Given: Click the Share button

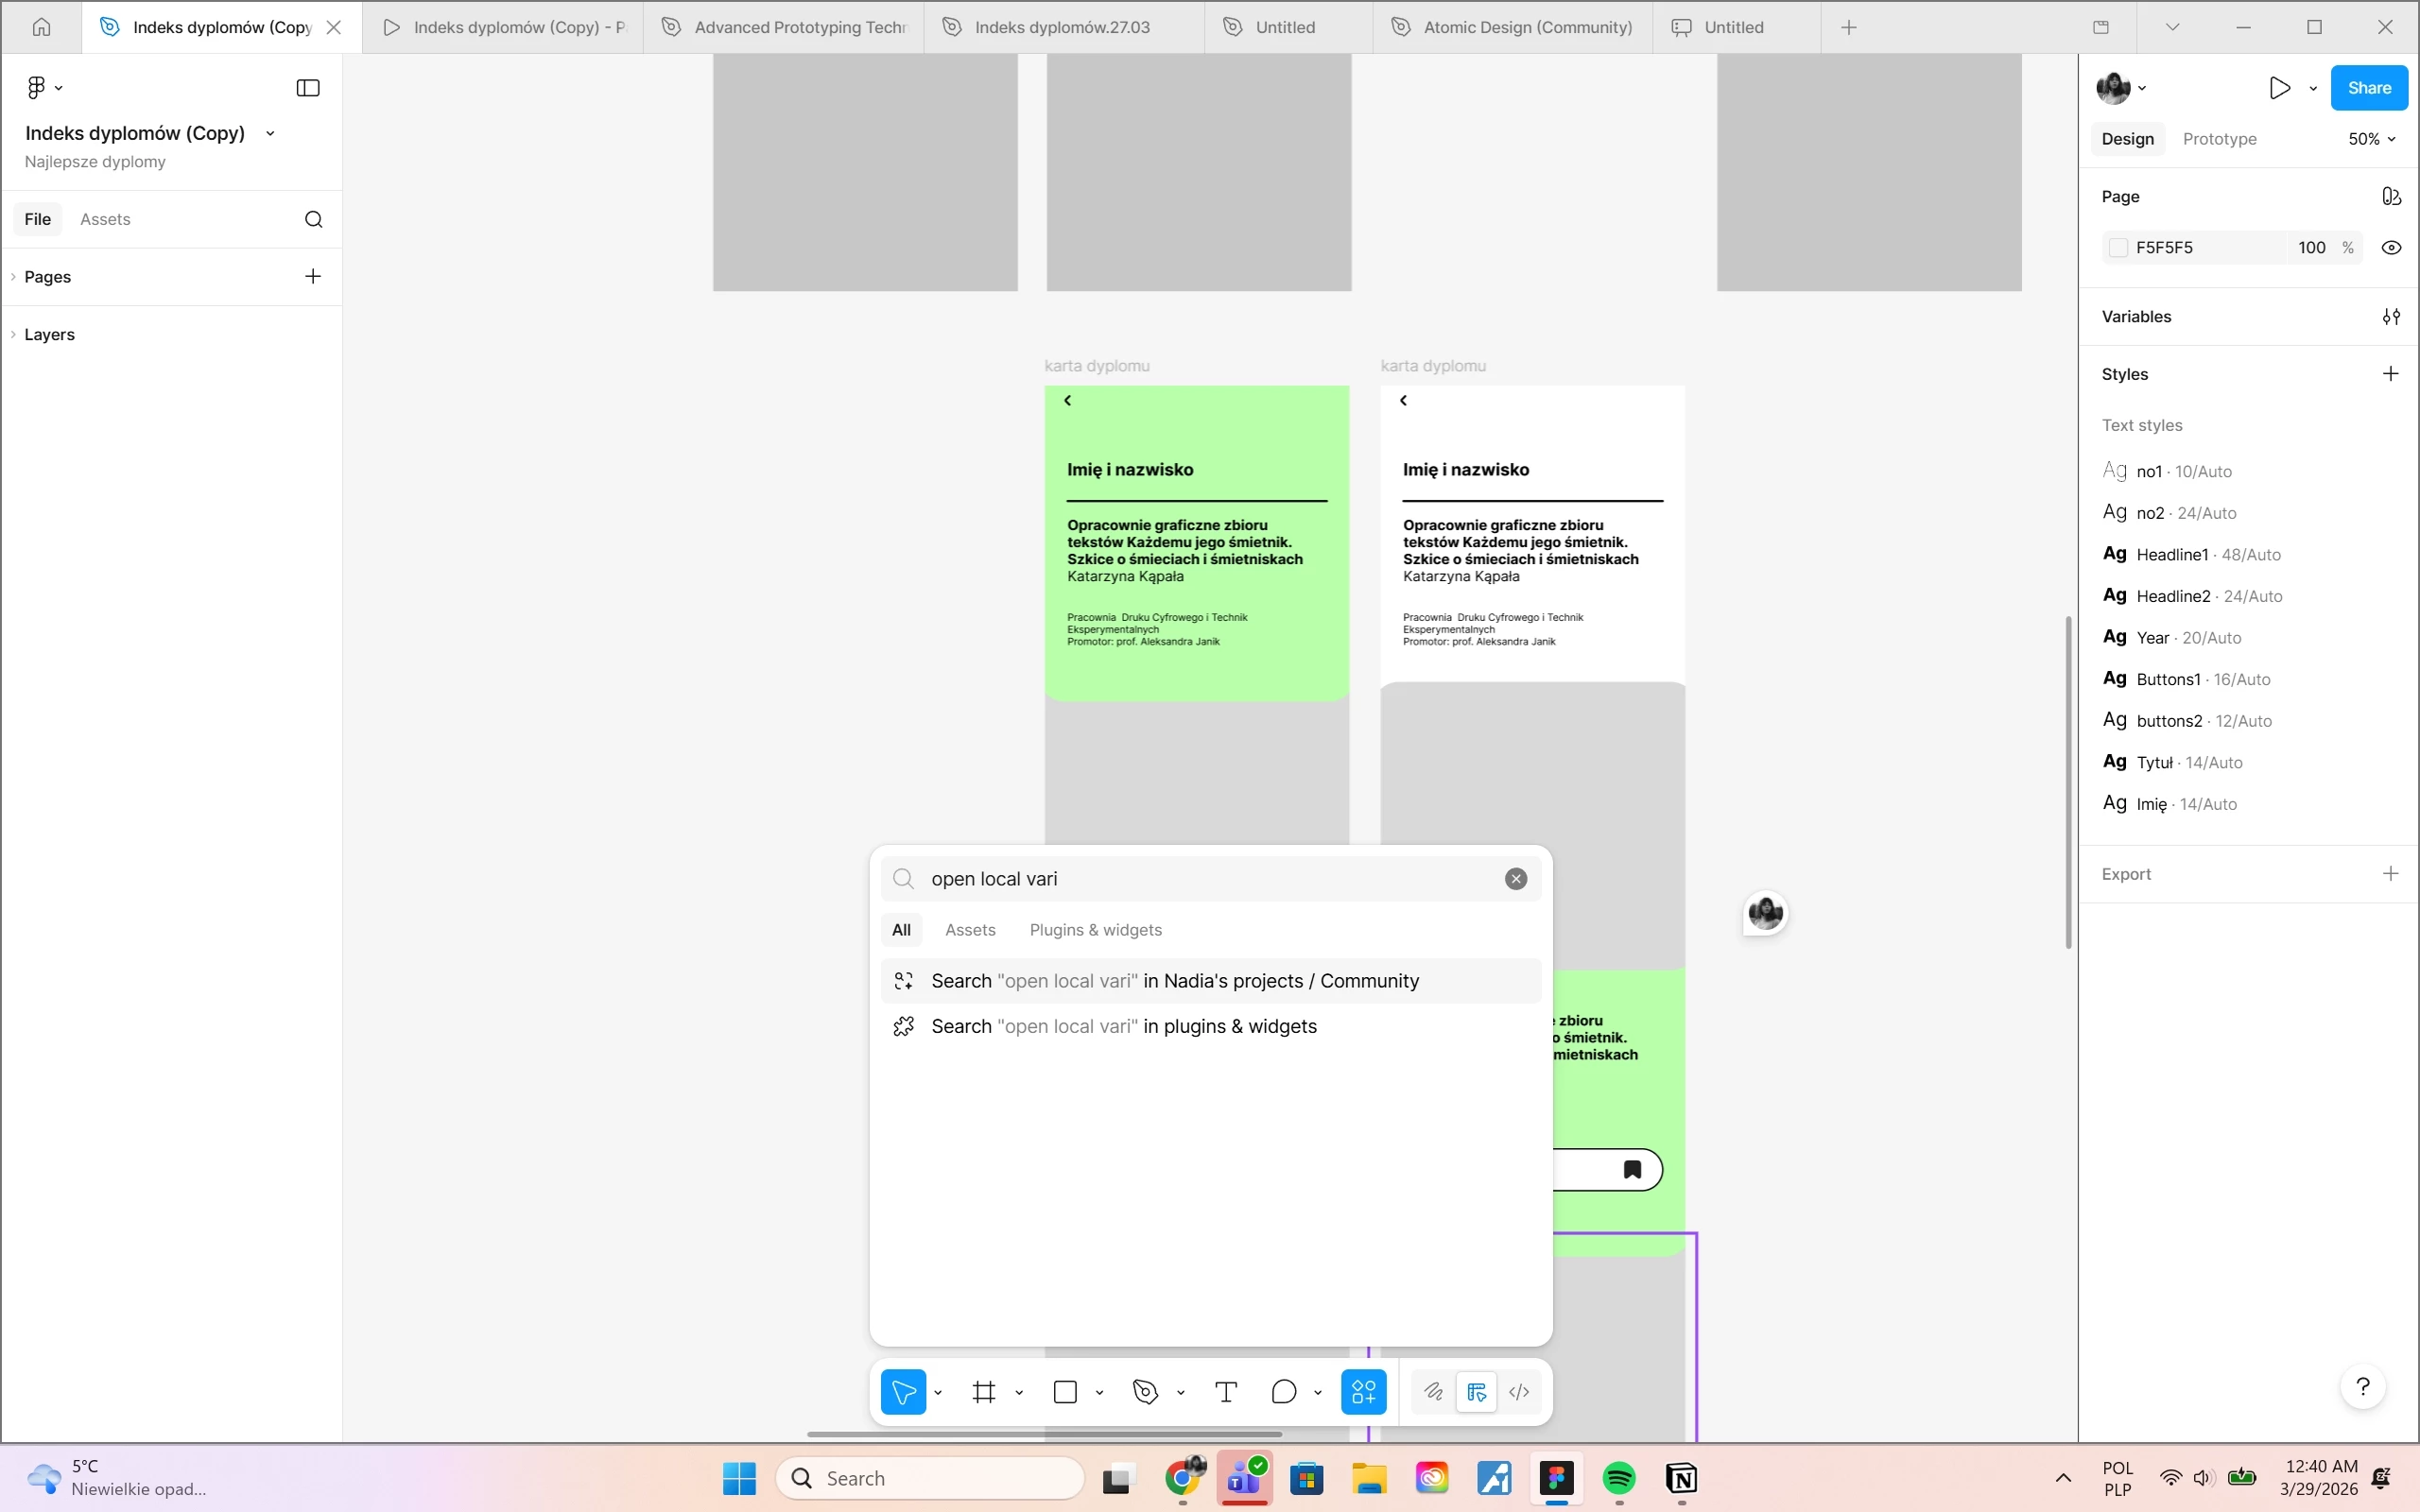Looking at the screenshot, I should (x=2369, y=88).
